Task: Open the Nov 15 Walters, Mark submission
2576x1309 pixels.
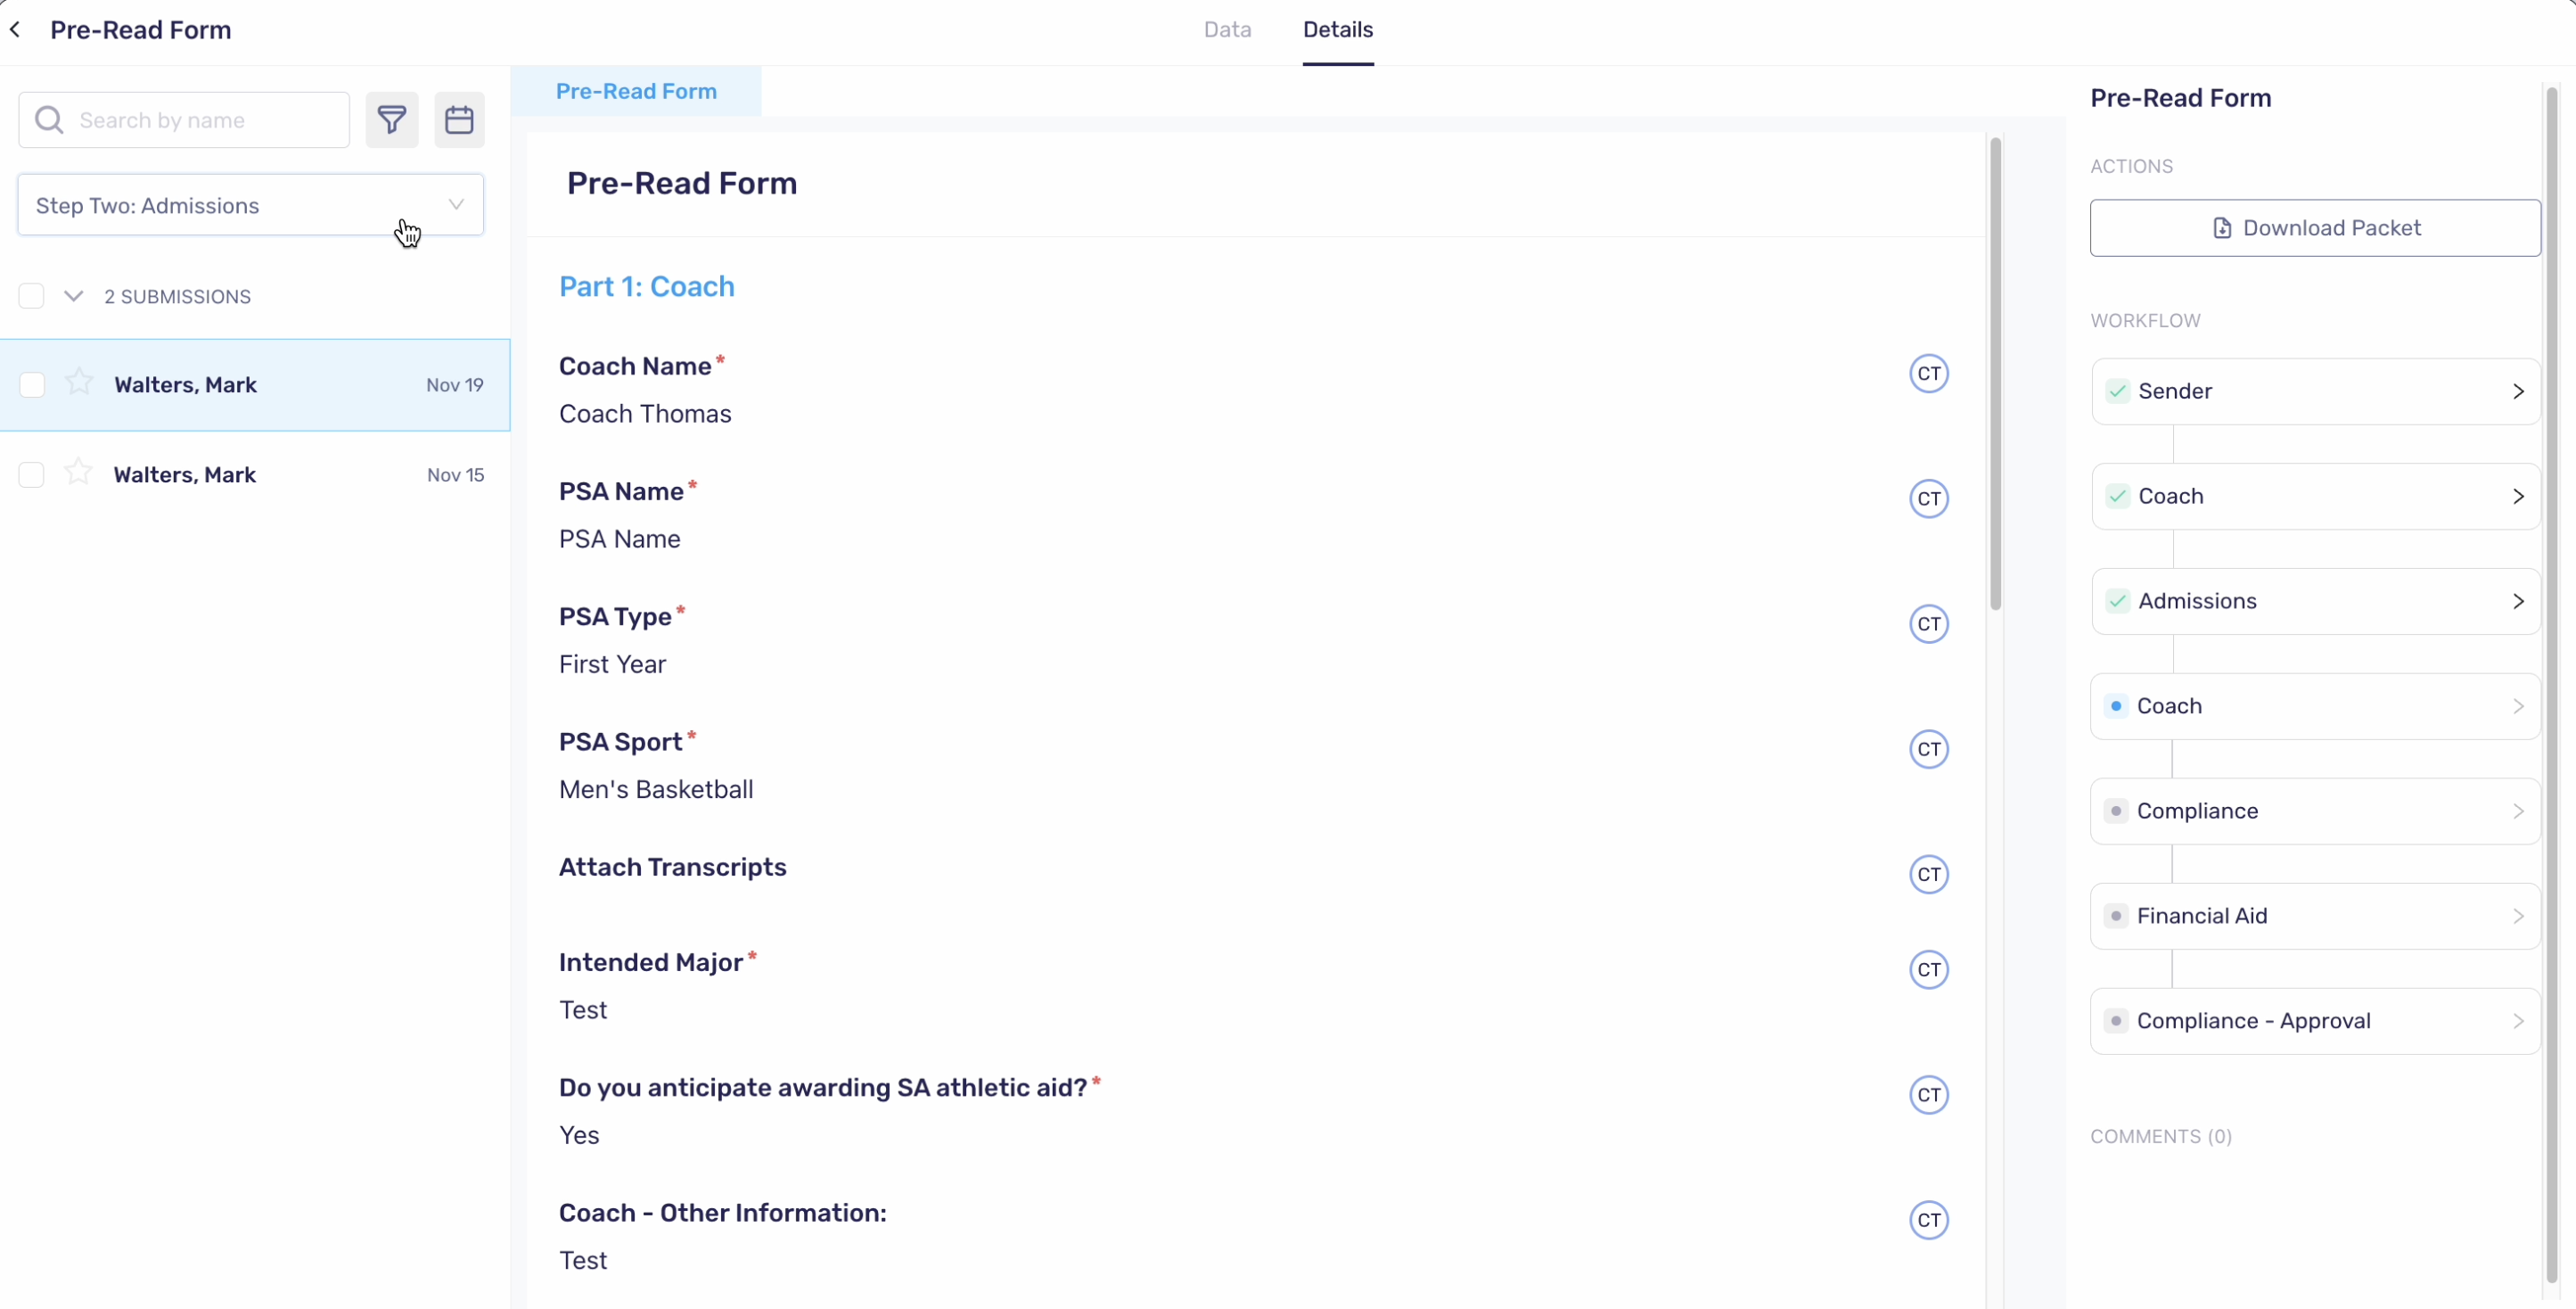Action: (x=255, y=475)
